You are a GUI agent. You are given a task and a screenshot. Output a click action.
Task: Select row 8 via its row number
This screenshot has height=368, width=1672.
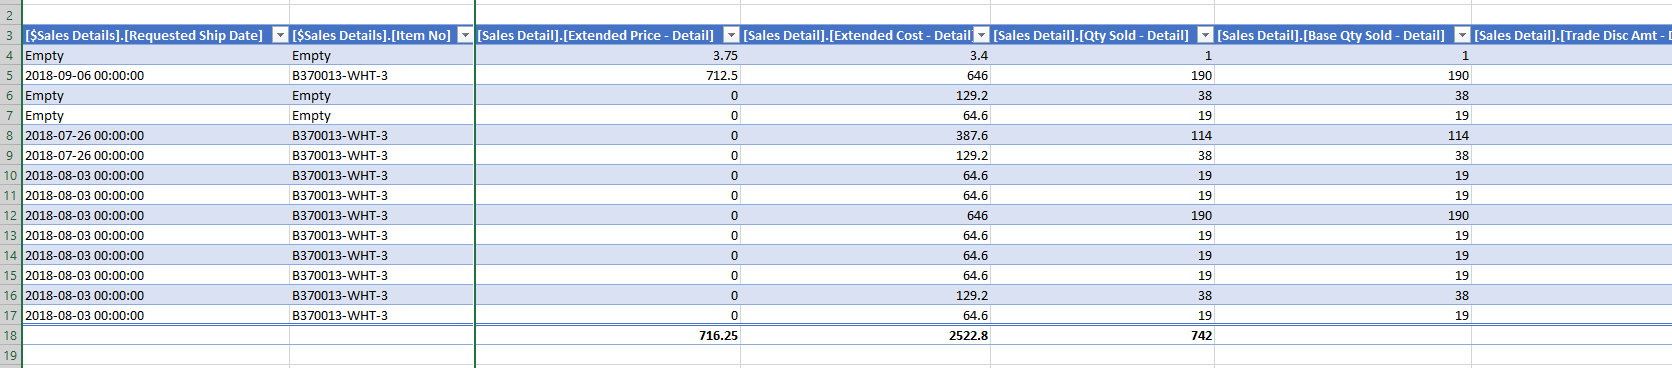(x=10, y=135)
